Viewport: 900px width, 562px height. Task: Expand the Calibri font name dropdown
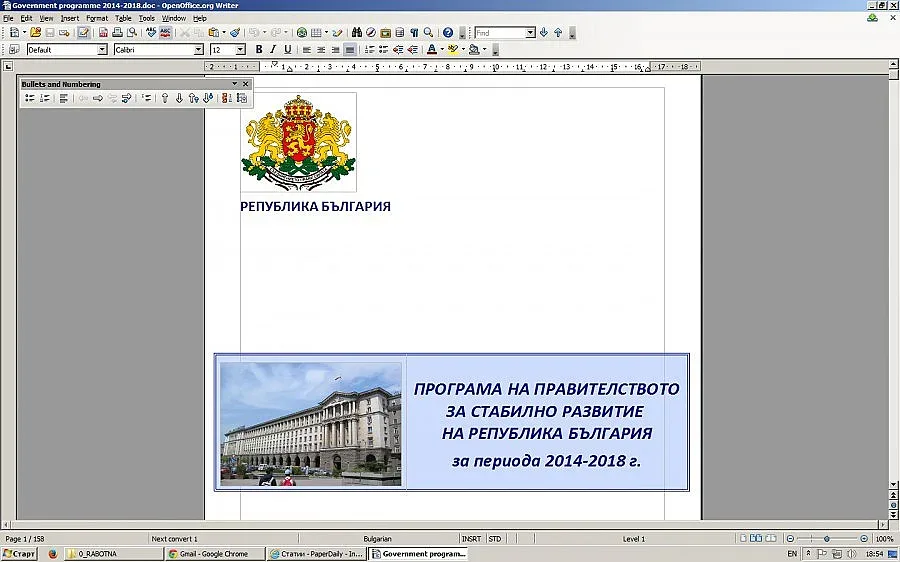click(198, 49)
